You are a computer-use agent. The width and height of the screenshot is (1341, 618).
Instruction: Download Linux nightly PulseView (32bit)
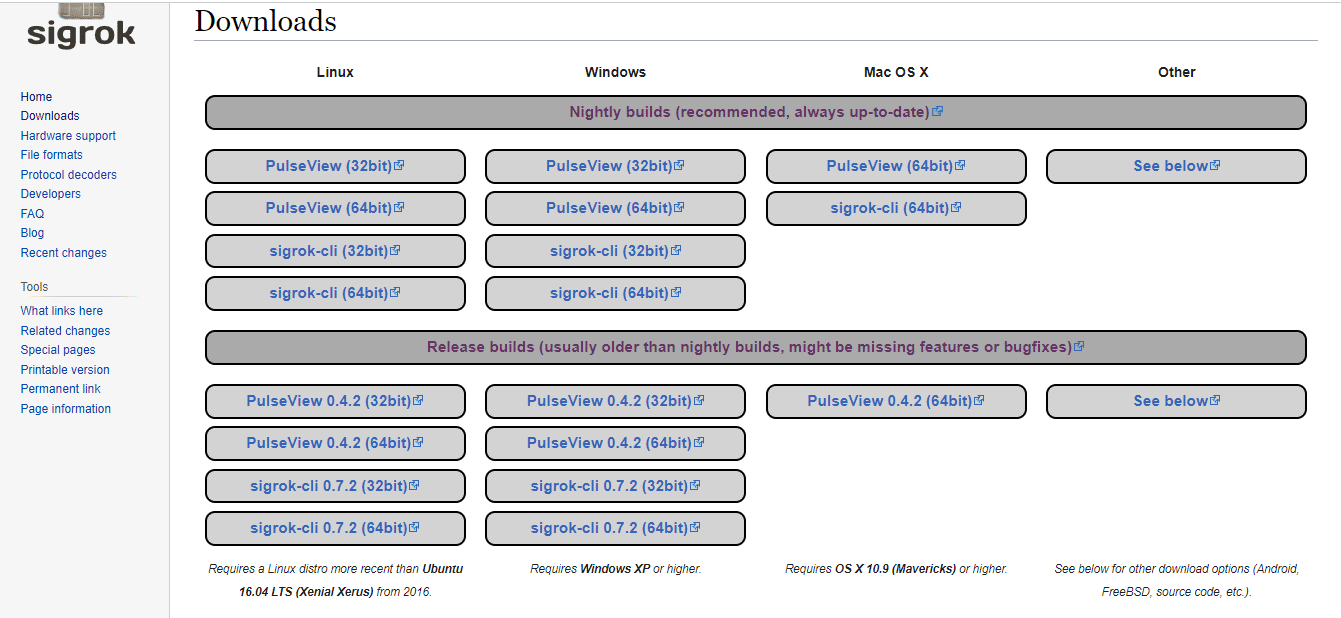pos(335,166)
